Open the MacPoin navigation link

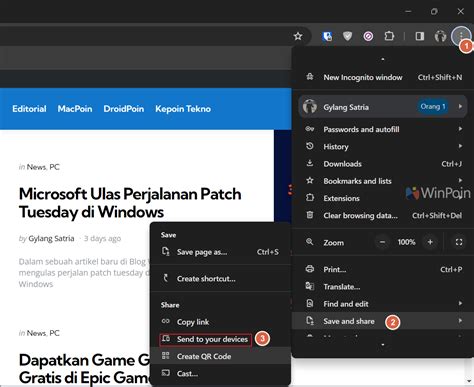click(x=75, y=109)
